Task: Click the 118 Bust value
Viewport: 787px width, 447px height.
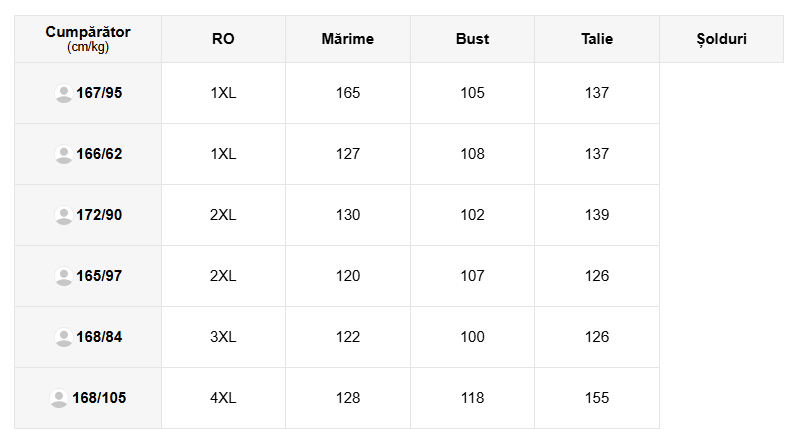Action: (472, 398)
